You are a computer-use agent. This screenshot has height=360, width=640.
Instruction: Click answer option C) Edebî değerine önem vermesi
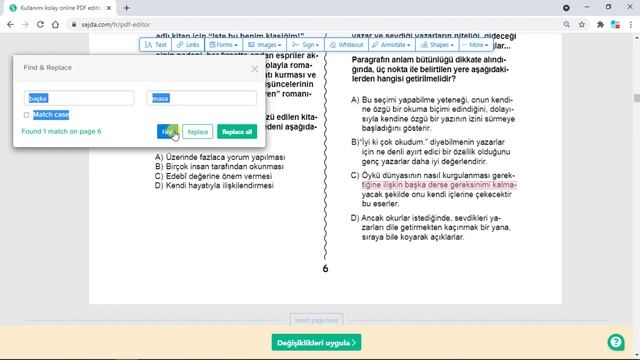pos(213,176)
